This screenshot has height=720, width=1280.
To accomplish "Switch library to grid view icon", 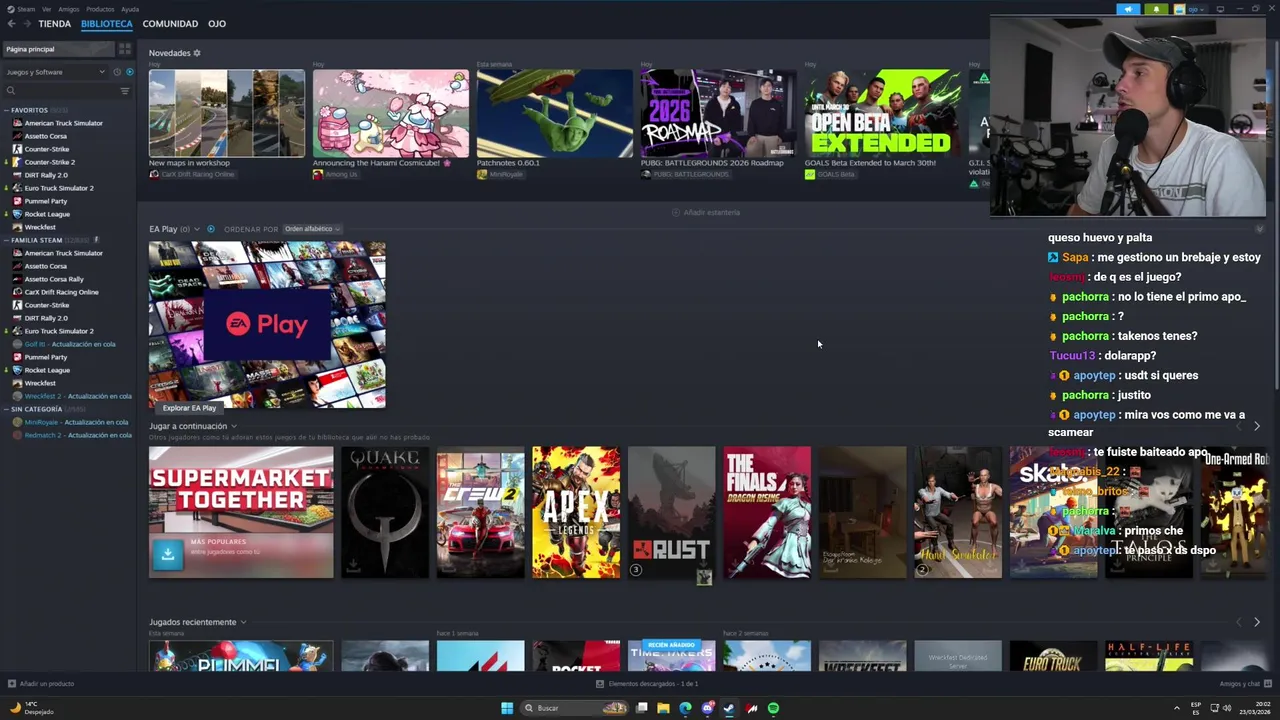I will (125, 49).
